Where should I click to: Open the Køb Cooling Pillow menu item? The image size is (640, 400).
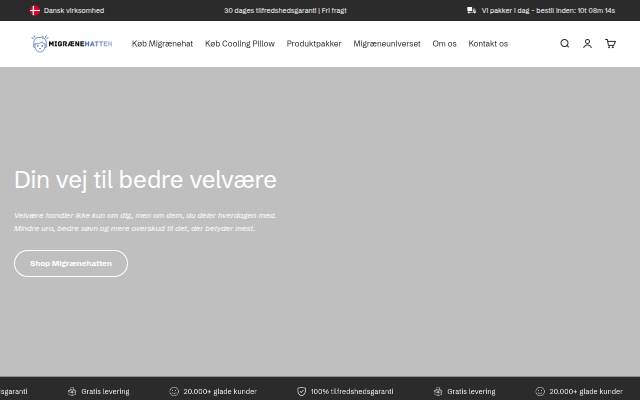point(240,44)
